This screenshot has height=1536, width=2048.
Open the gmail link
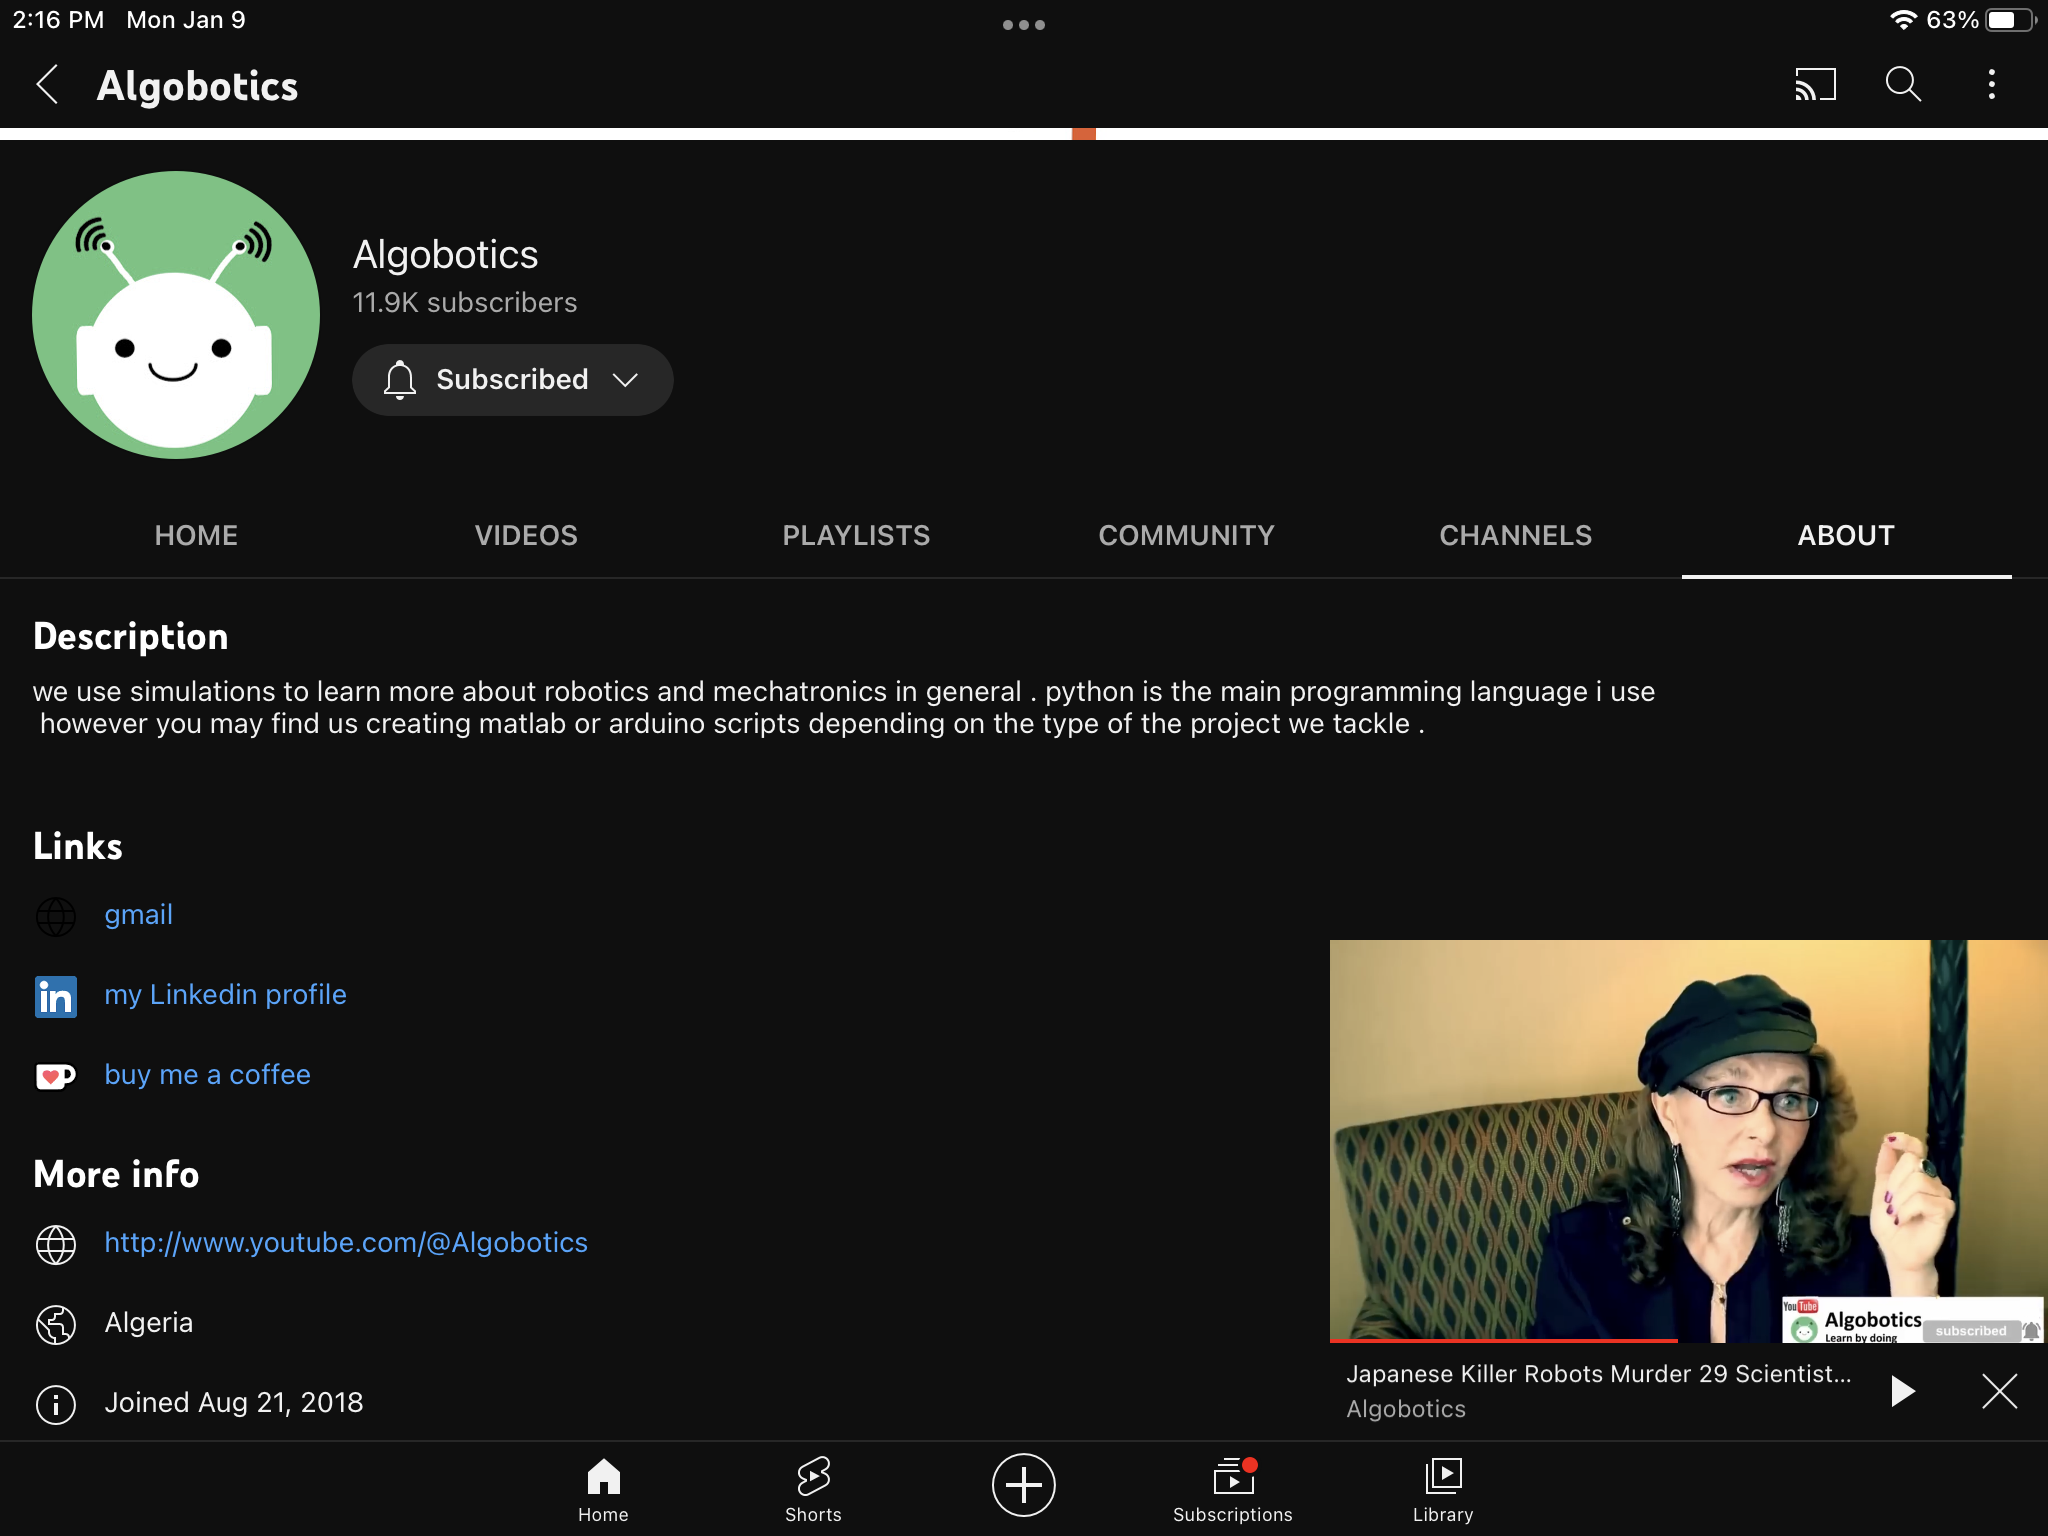click(139, 915)
